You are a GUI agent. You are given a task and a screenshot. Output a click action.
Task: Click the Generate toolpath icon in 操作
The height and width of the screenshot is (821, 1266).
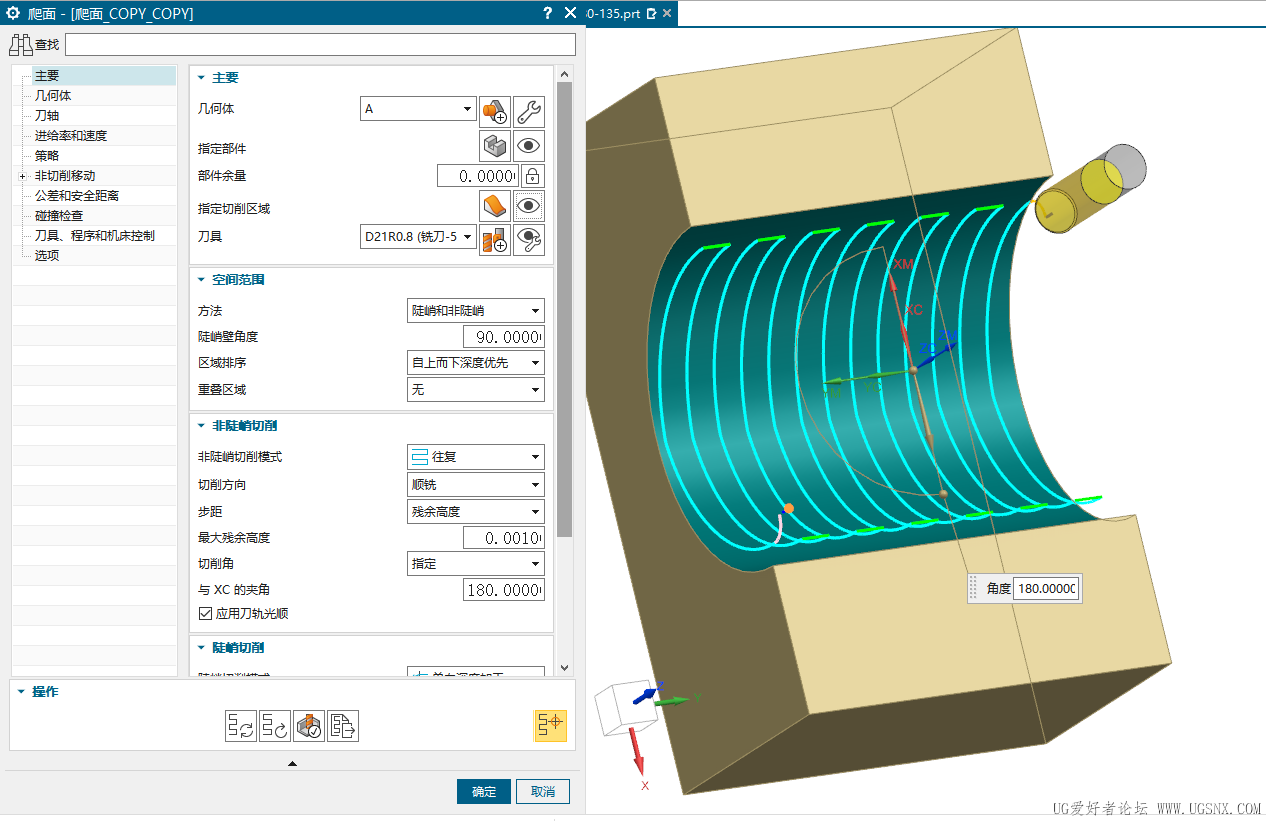[x=240, y=726]
